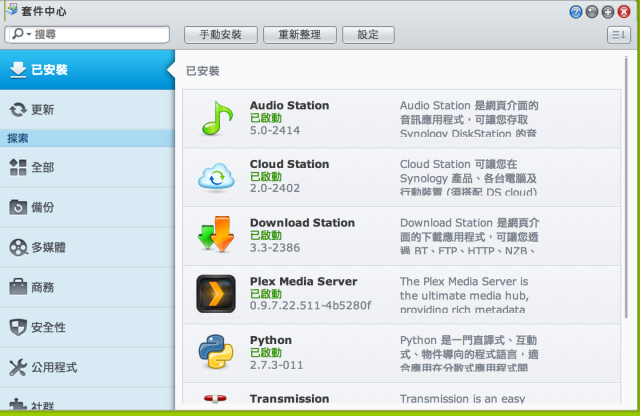Click the Audio Station music note icon
The image size is (640, 416).
point(217,118)
